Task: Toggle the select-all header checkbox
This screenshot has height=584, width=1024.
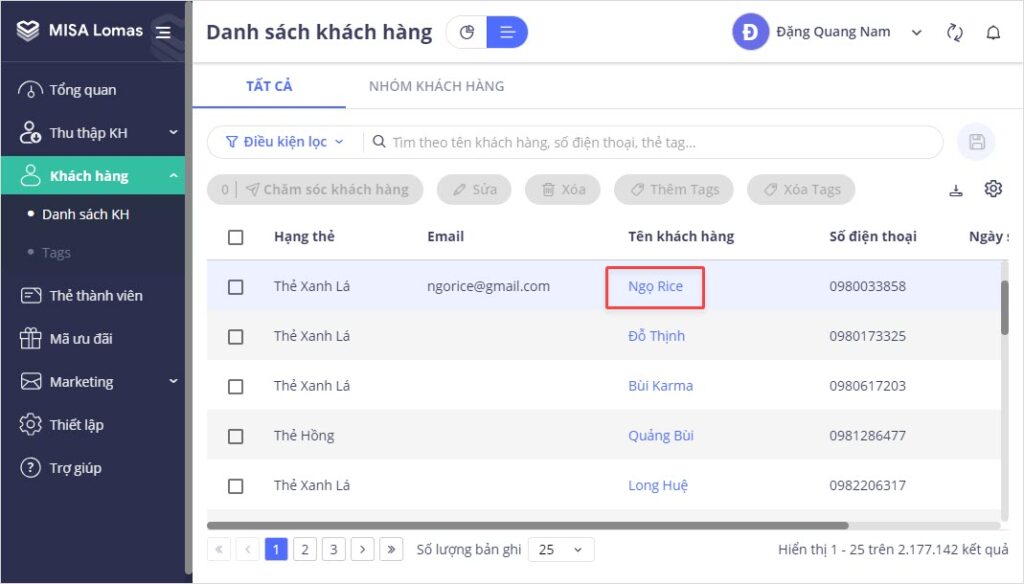Action: pos(236,237)
